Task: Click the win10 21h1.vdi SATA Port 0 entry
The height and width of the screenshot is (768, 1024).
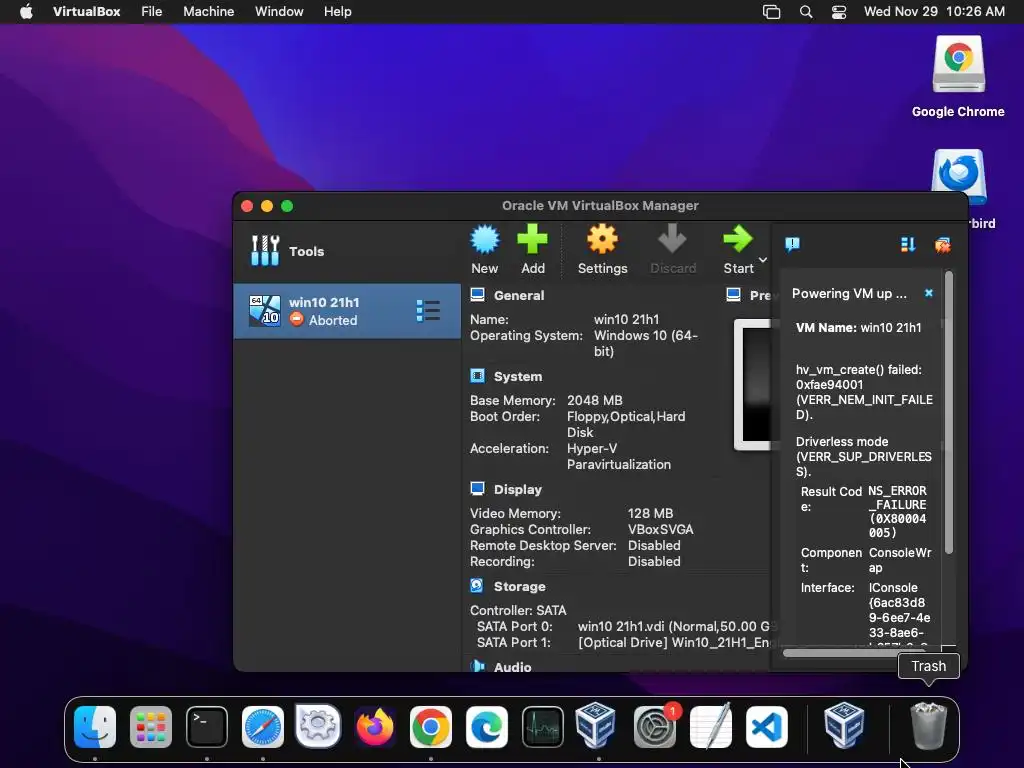Action: point(673,626)
